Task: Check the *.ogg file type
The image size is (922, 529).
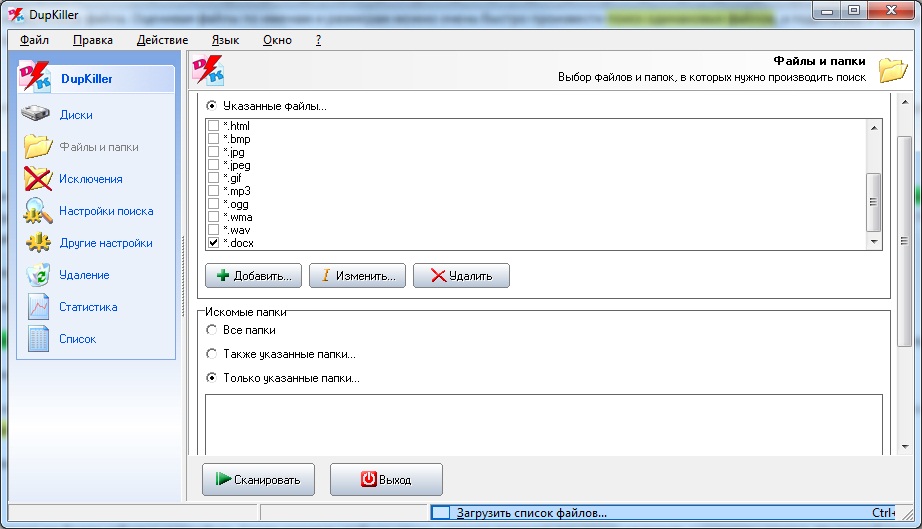Action: click(213, 204)
